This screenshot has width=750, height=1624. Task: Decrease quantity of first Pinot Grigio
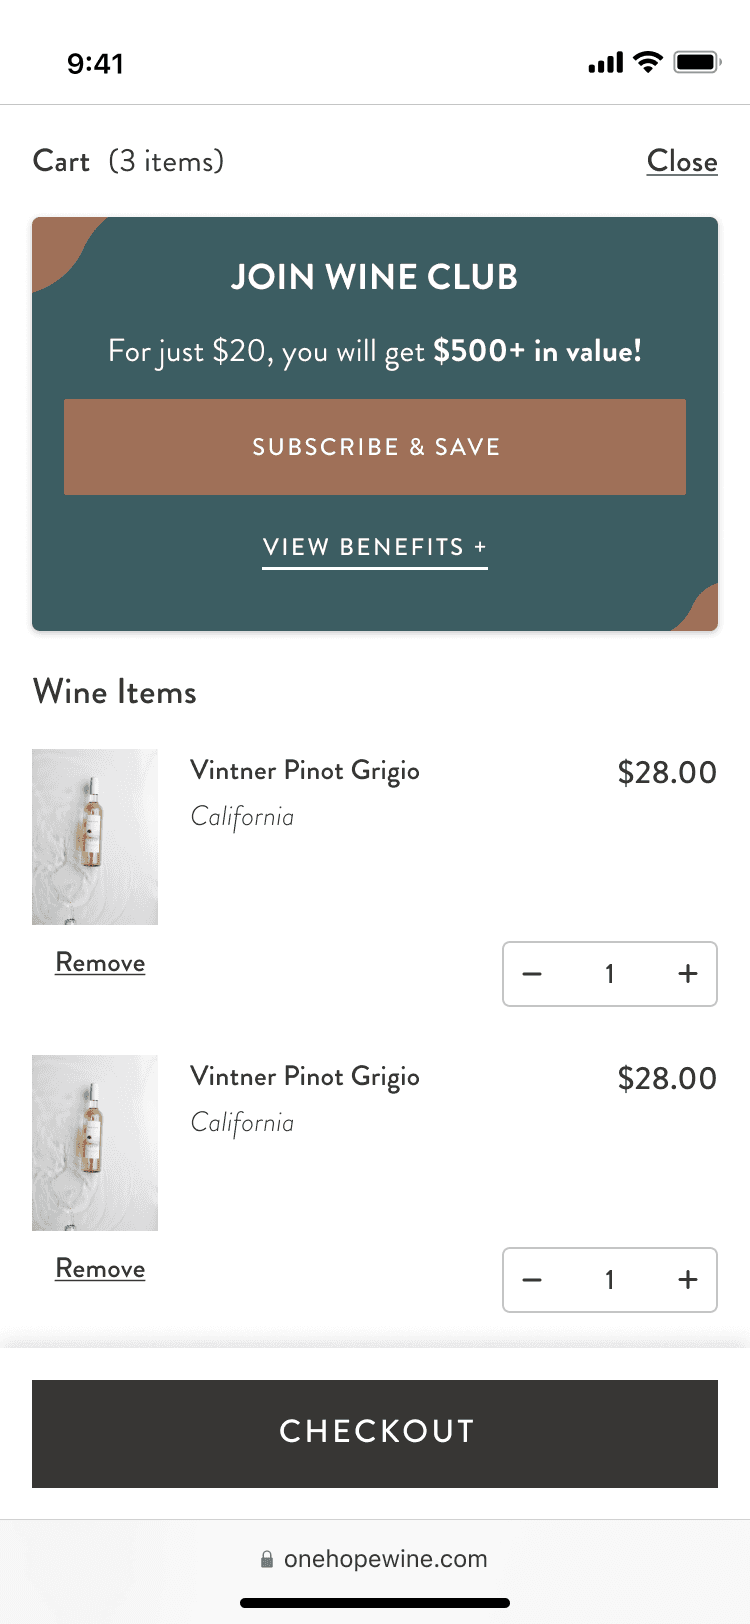pyautogui.click(x=532, y=974)
